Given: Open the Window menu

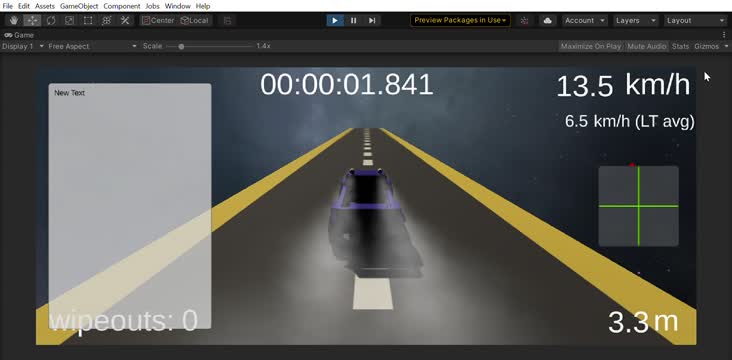Looking at the screenshot, I should 177,6.
